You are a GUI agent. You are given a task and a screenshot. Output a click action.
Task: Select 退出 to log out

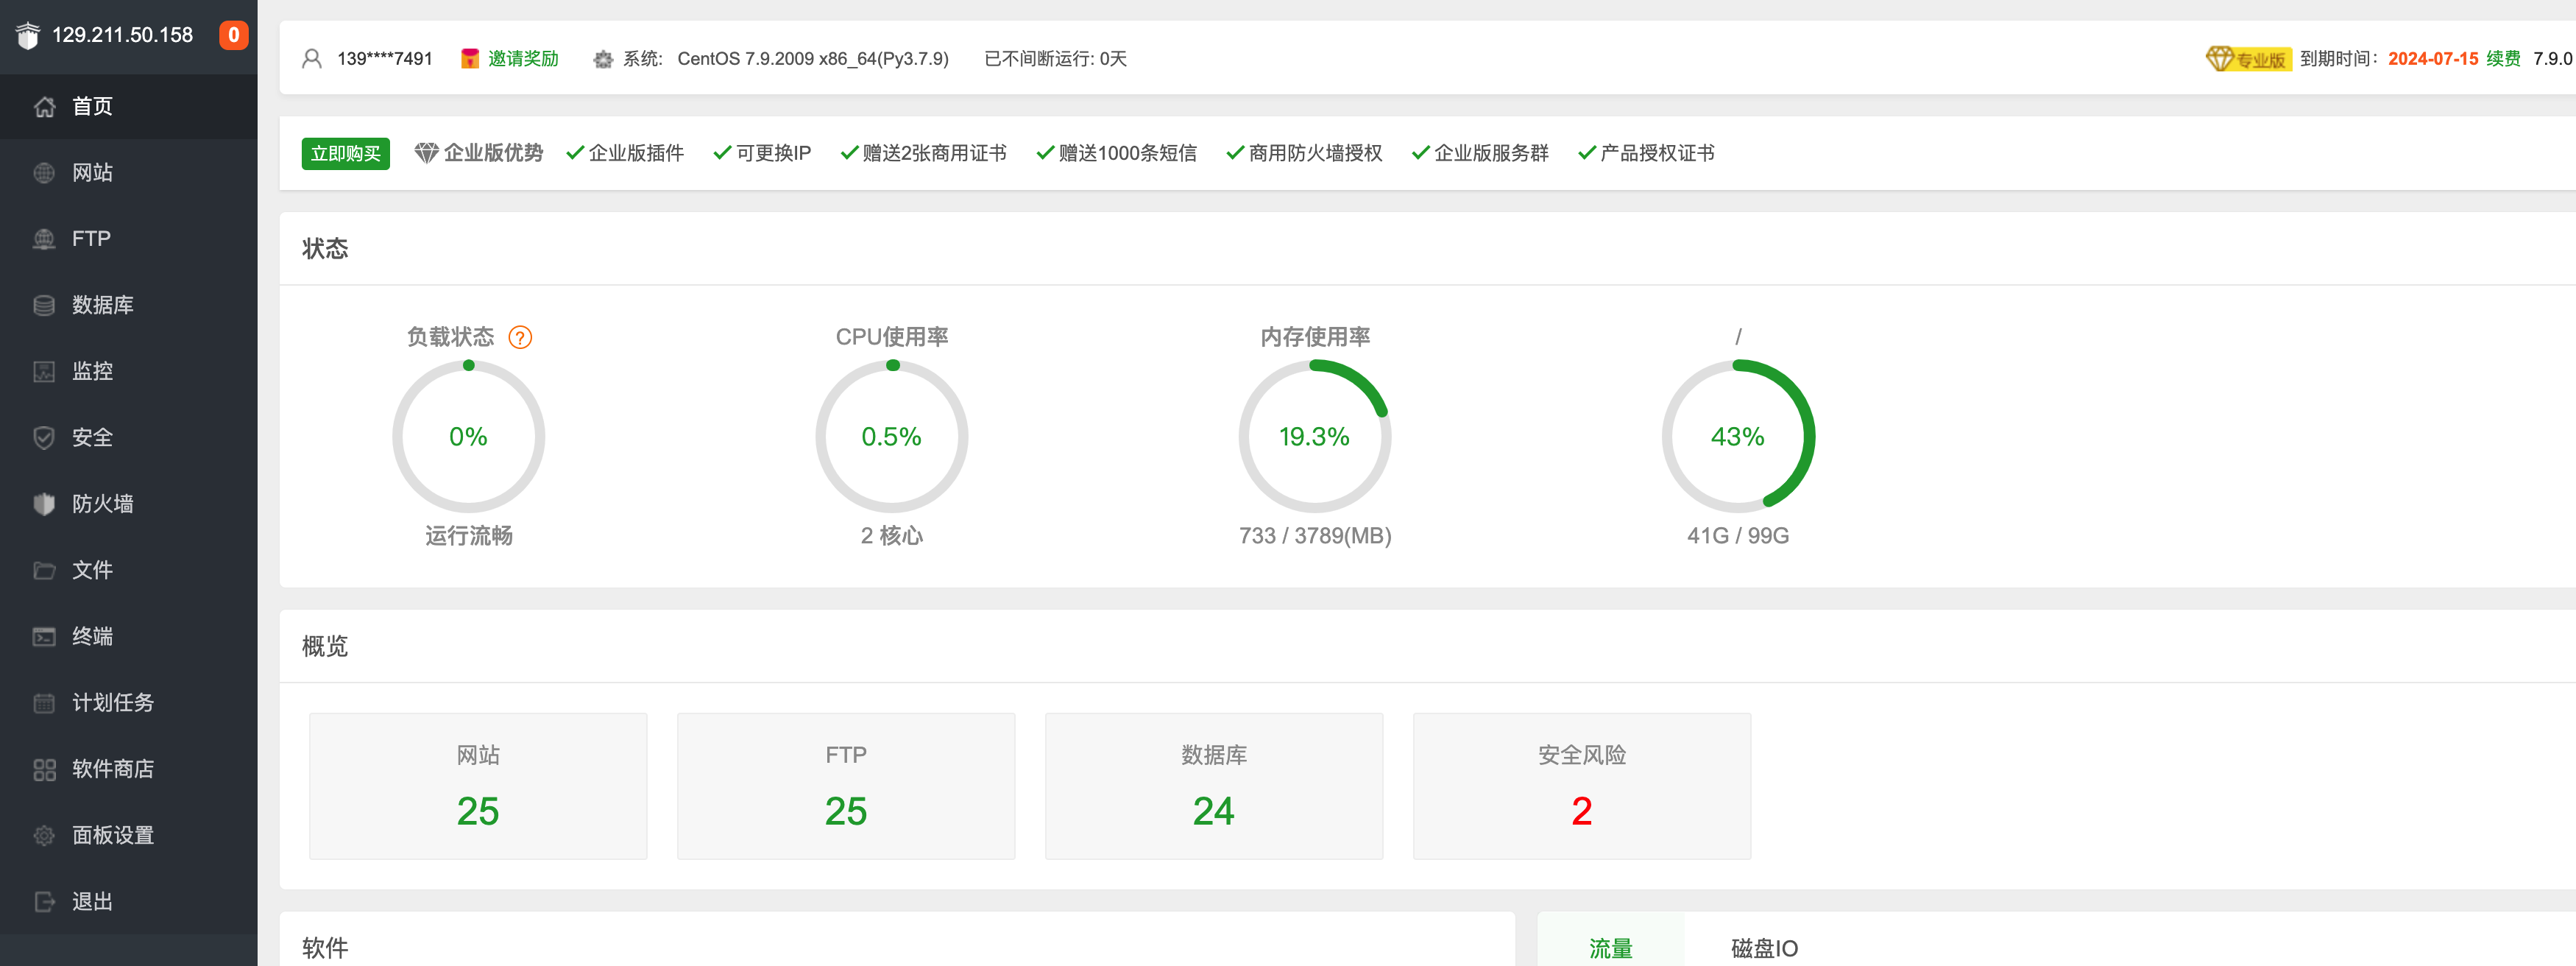(x=129, y=901)
